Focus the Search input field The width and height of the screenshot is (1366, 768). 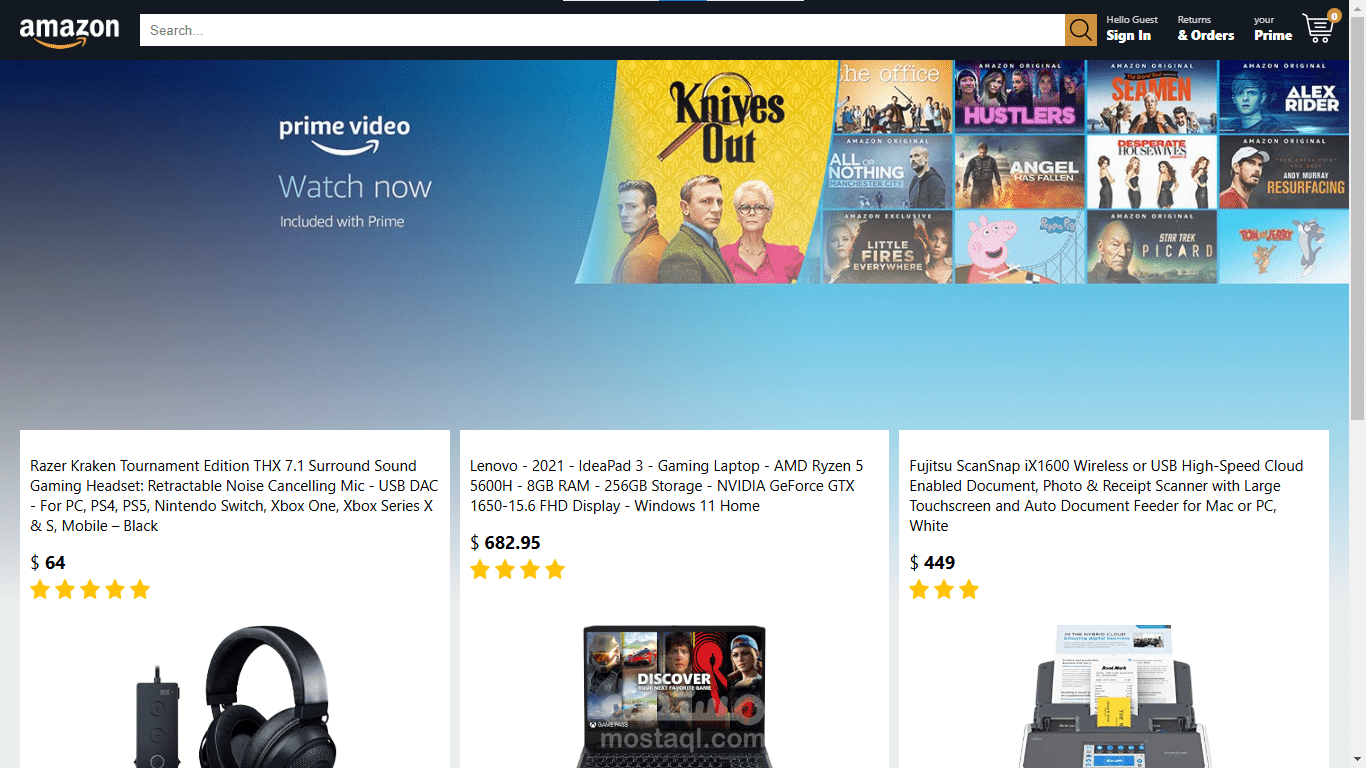[602, 30]
